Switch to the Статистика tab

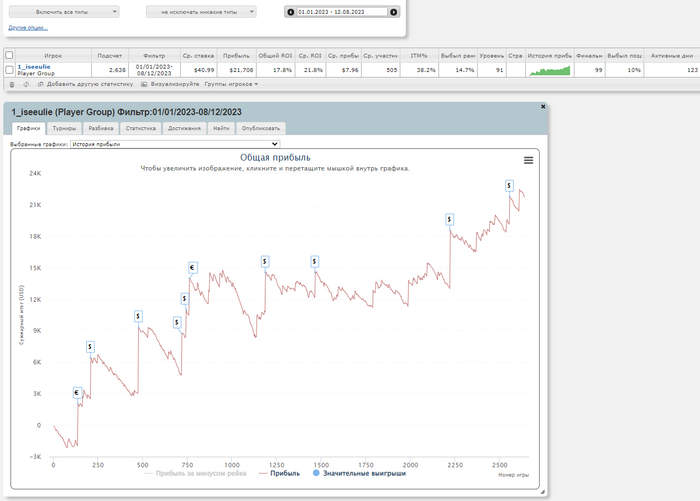[141, 129]
